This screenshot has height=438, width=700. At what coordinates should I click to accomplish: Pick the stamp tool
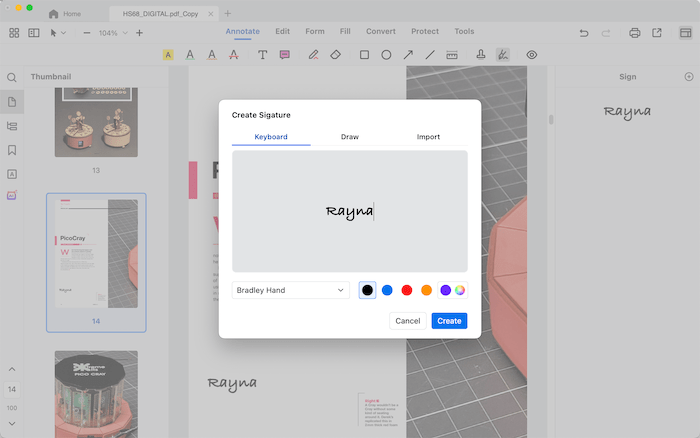481,55
